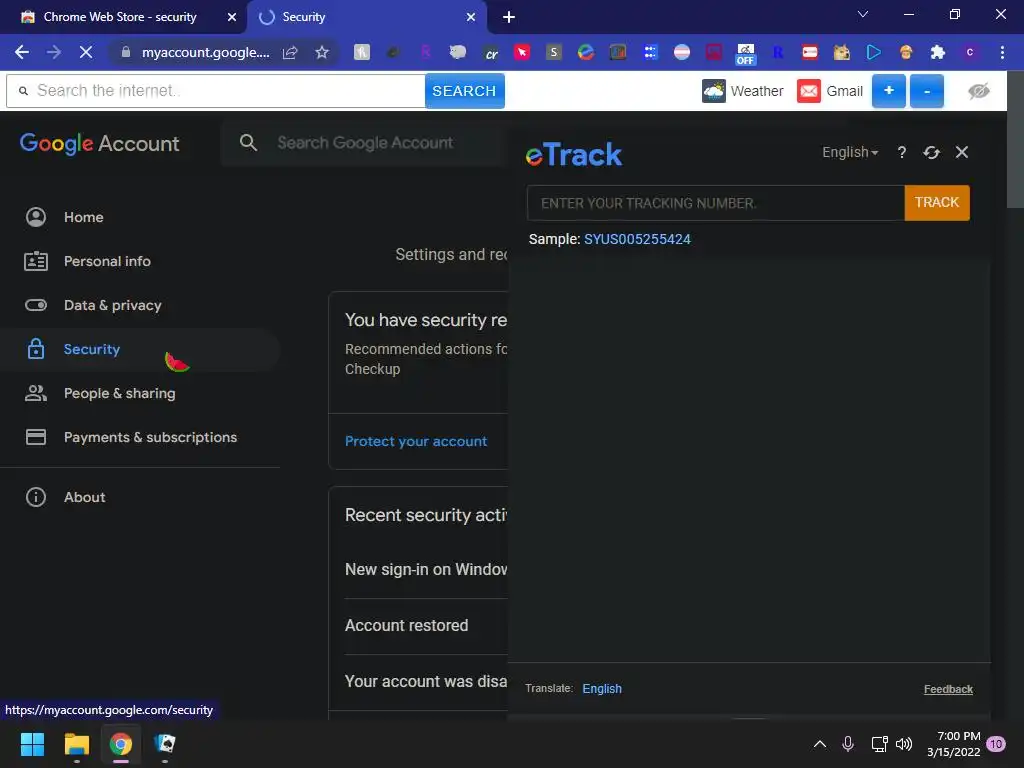This screenshot has height=768, width=1024.
Task: Focus the Search Google Account field
Action: (365, 142)
